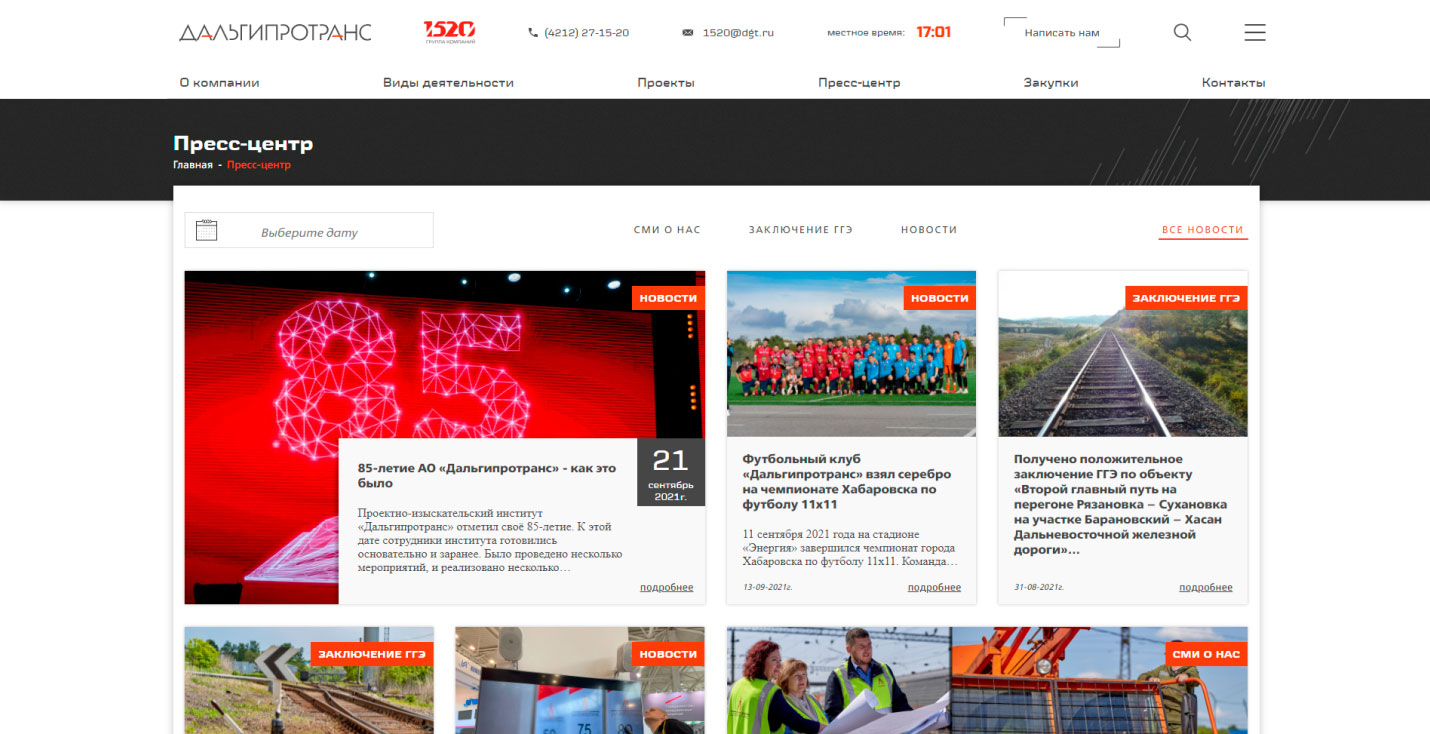
Task: Open football team photo thumbnail
Action: pyautogui.click(x=851, y=353)
